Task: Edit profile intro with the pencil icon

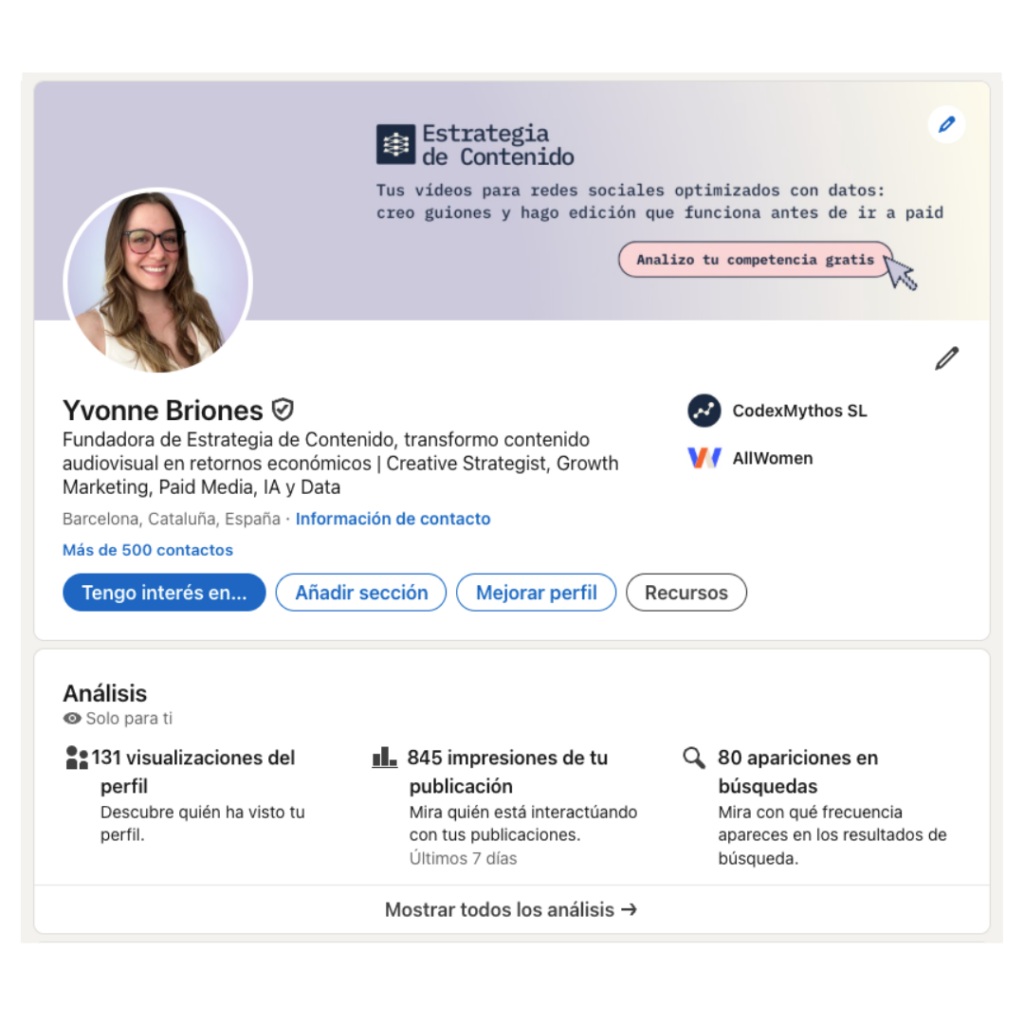Action: (x=946, y=358)
